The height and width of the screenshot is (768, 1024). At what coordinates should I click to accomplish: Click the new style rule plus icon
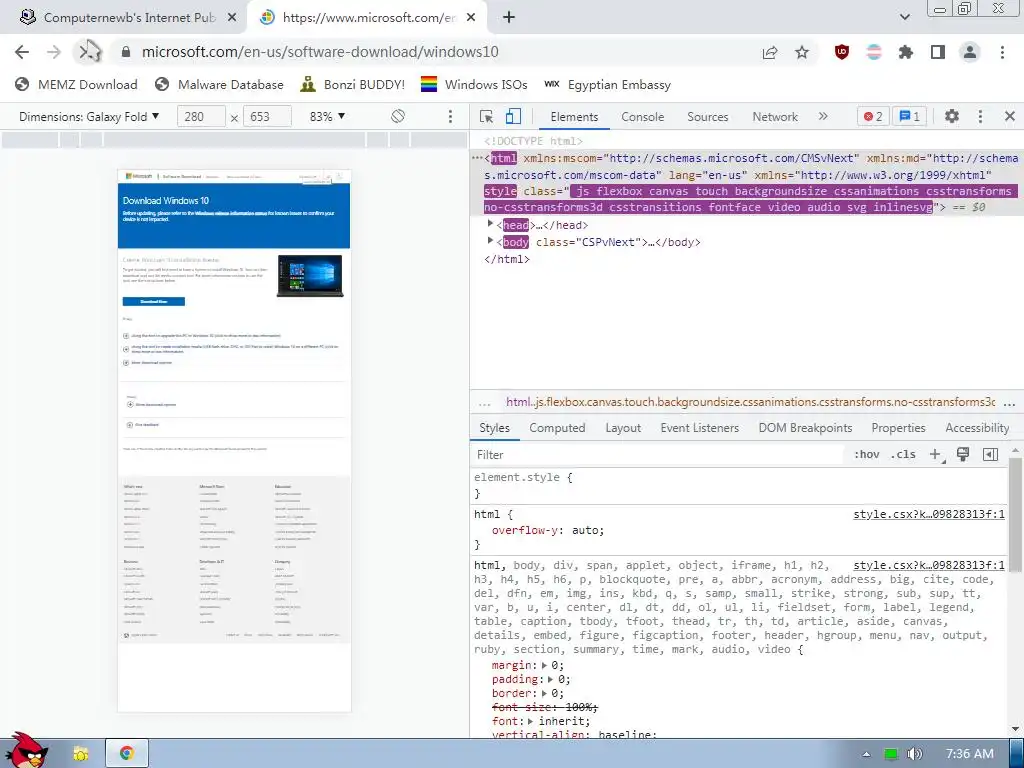click(936, 455)
